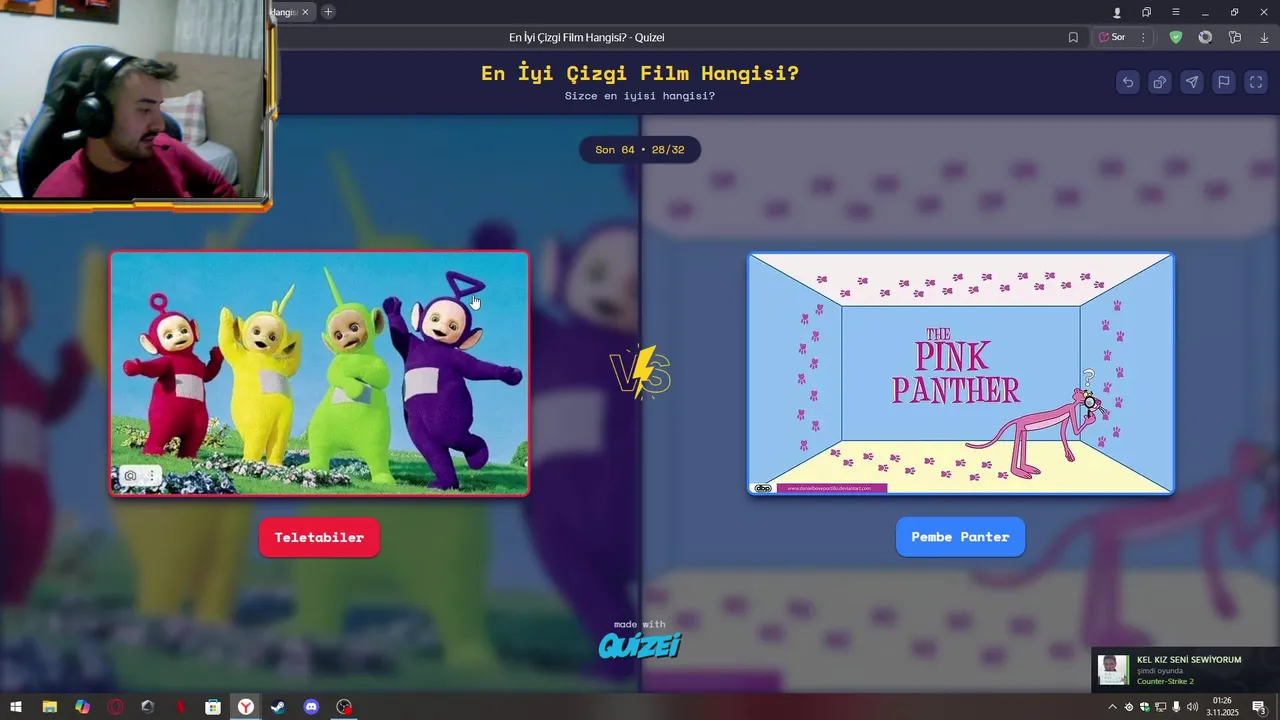The width and height of the screenshot is (1280, 720).
Task: Open the browser hamburger menu
Action: coord(1176,12)
